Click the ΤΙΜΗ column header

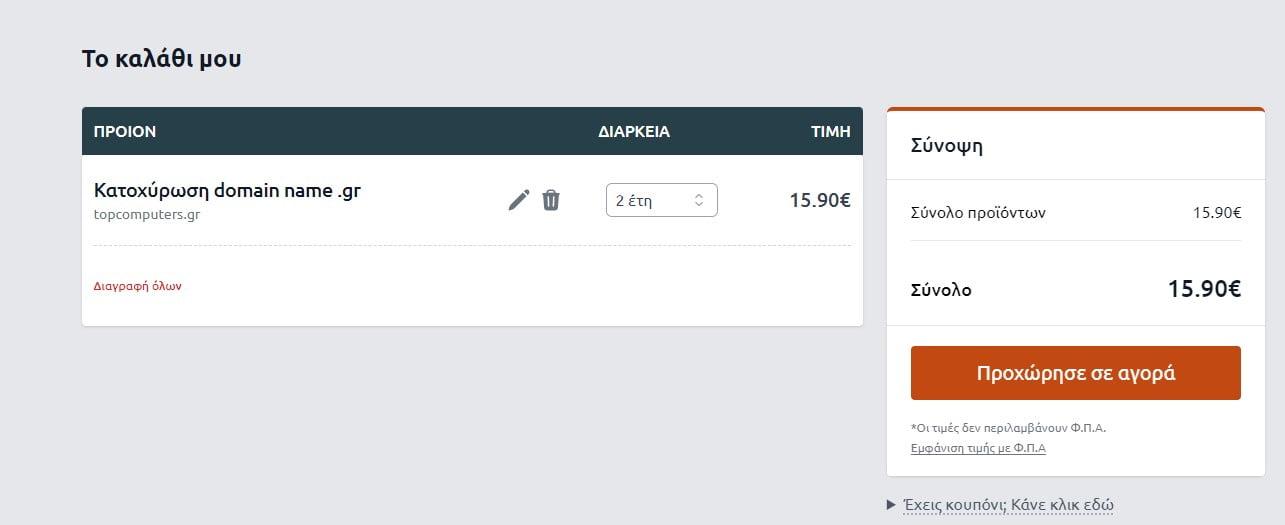click(830, 131)
